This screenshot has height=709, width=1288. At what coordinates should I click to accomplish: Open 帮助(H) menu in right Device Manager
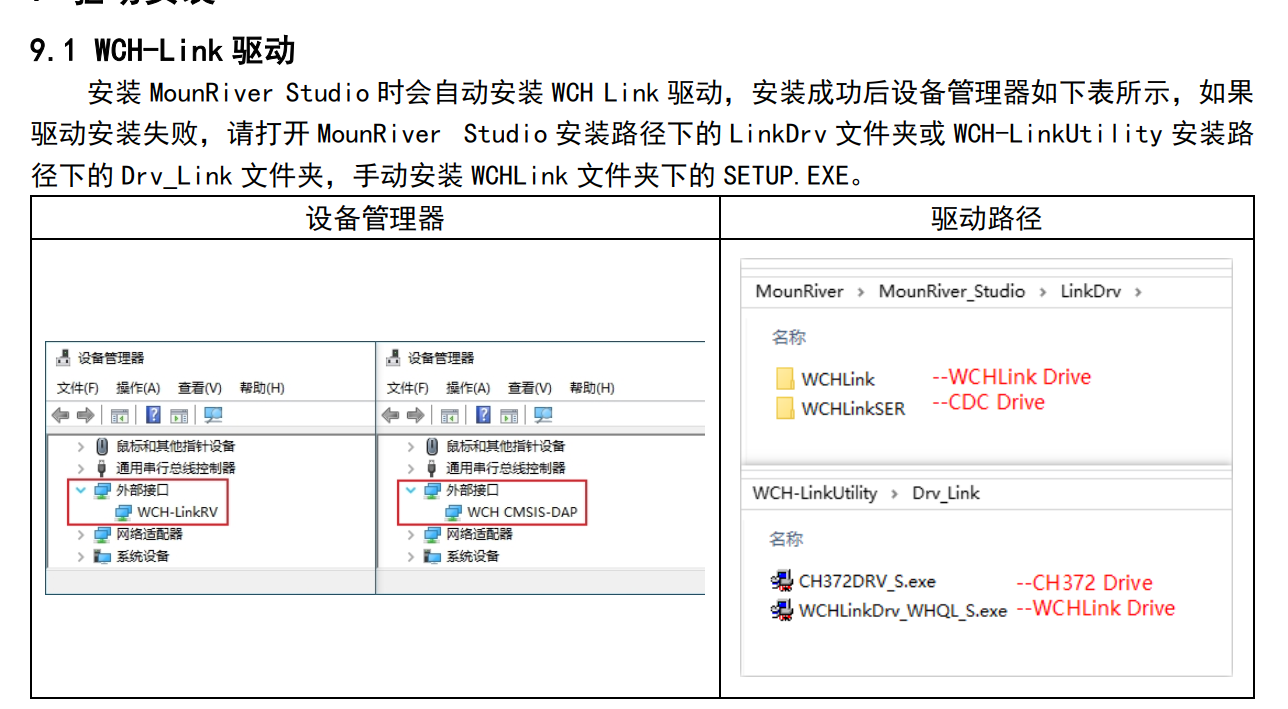pyautogui.click(x=592, y=388)
